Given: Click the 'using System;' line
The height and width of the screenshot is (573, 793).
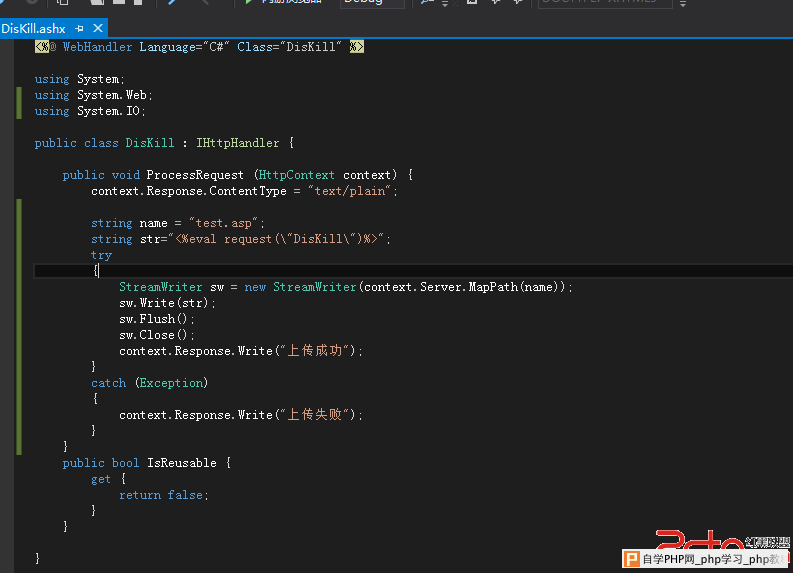Looking at the screenshot, I should point(79,79).
